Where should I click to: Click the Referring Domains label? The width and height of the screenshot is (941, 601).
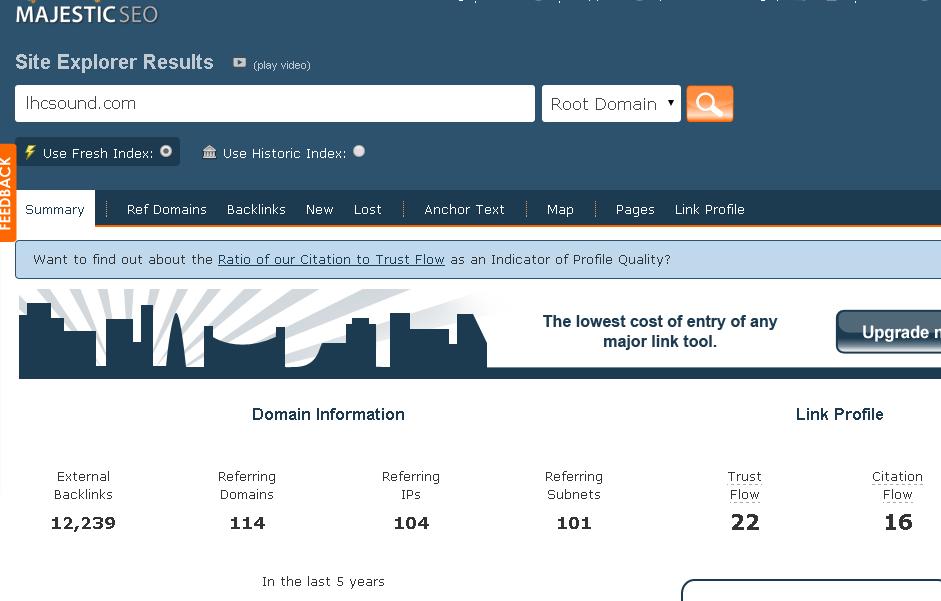click(247, 485)
